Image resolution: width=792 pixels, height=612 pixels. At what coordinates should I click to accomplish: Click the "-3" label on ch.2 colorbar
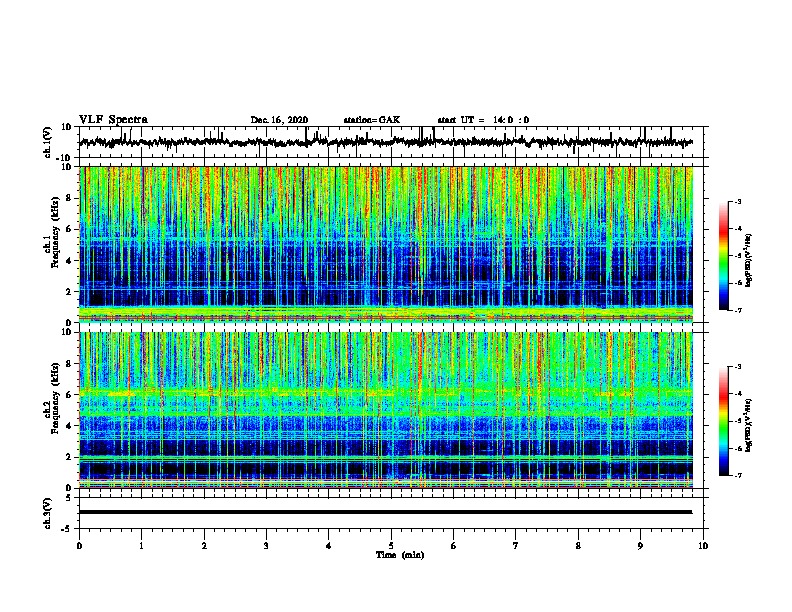(x=737, y=367)
